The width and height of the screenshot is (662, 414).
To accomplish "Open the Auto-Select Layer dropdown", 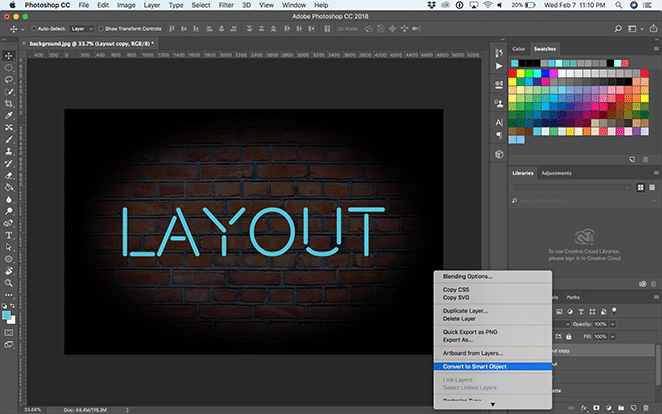I will pos(81,29).
